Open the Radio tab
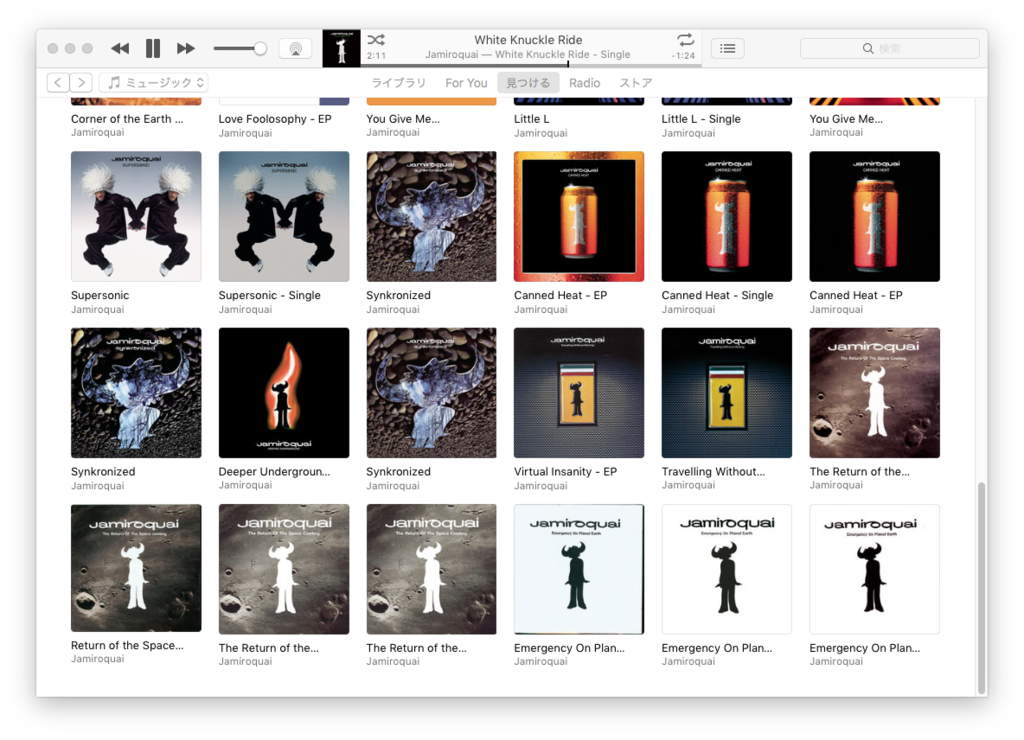This screenshot has width=1024, height=740. [584, 83]
